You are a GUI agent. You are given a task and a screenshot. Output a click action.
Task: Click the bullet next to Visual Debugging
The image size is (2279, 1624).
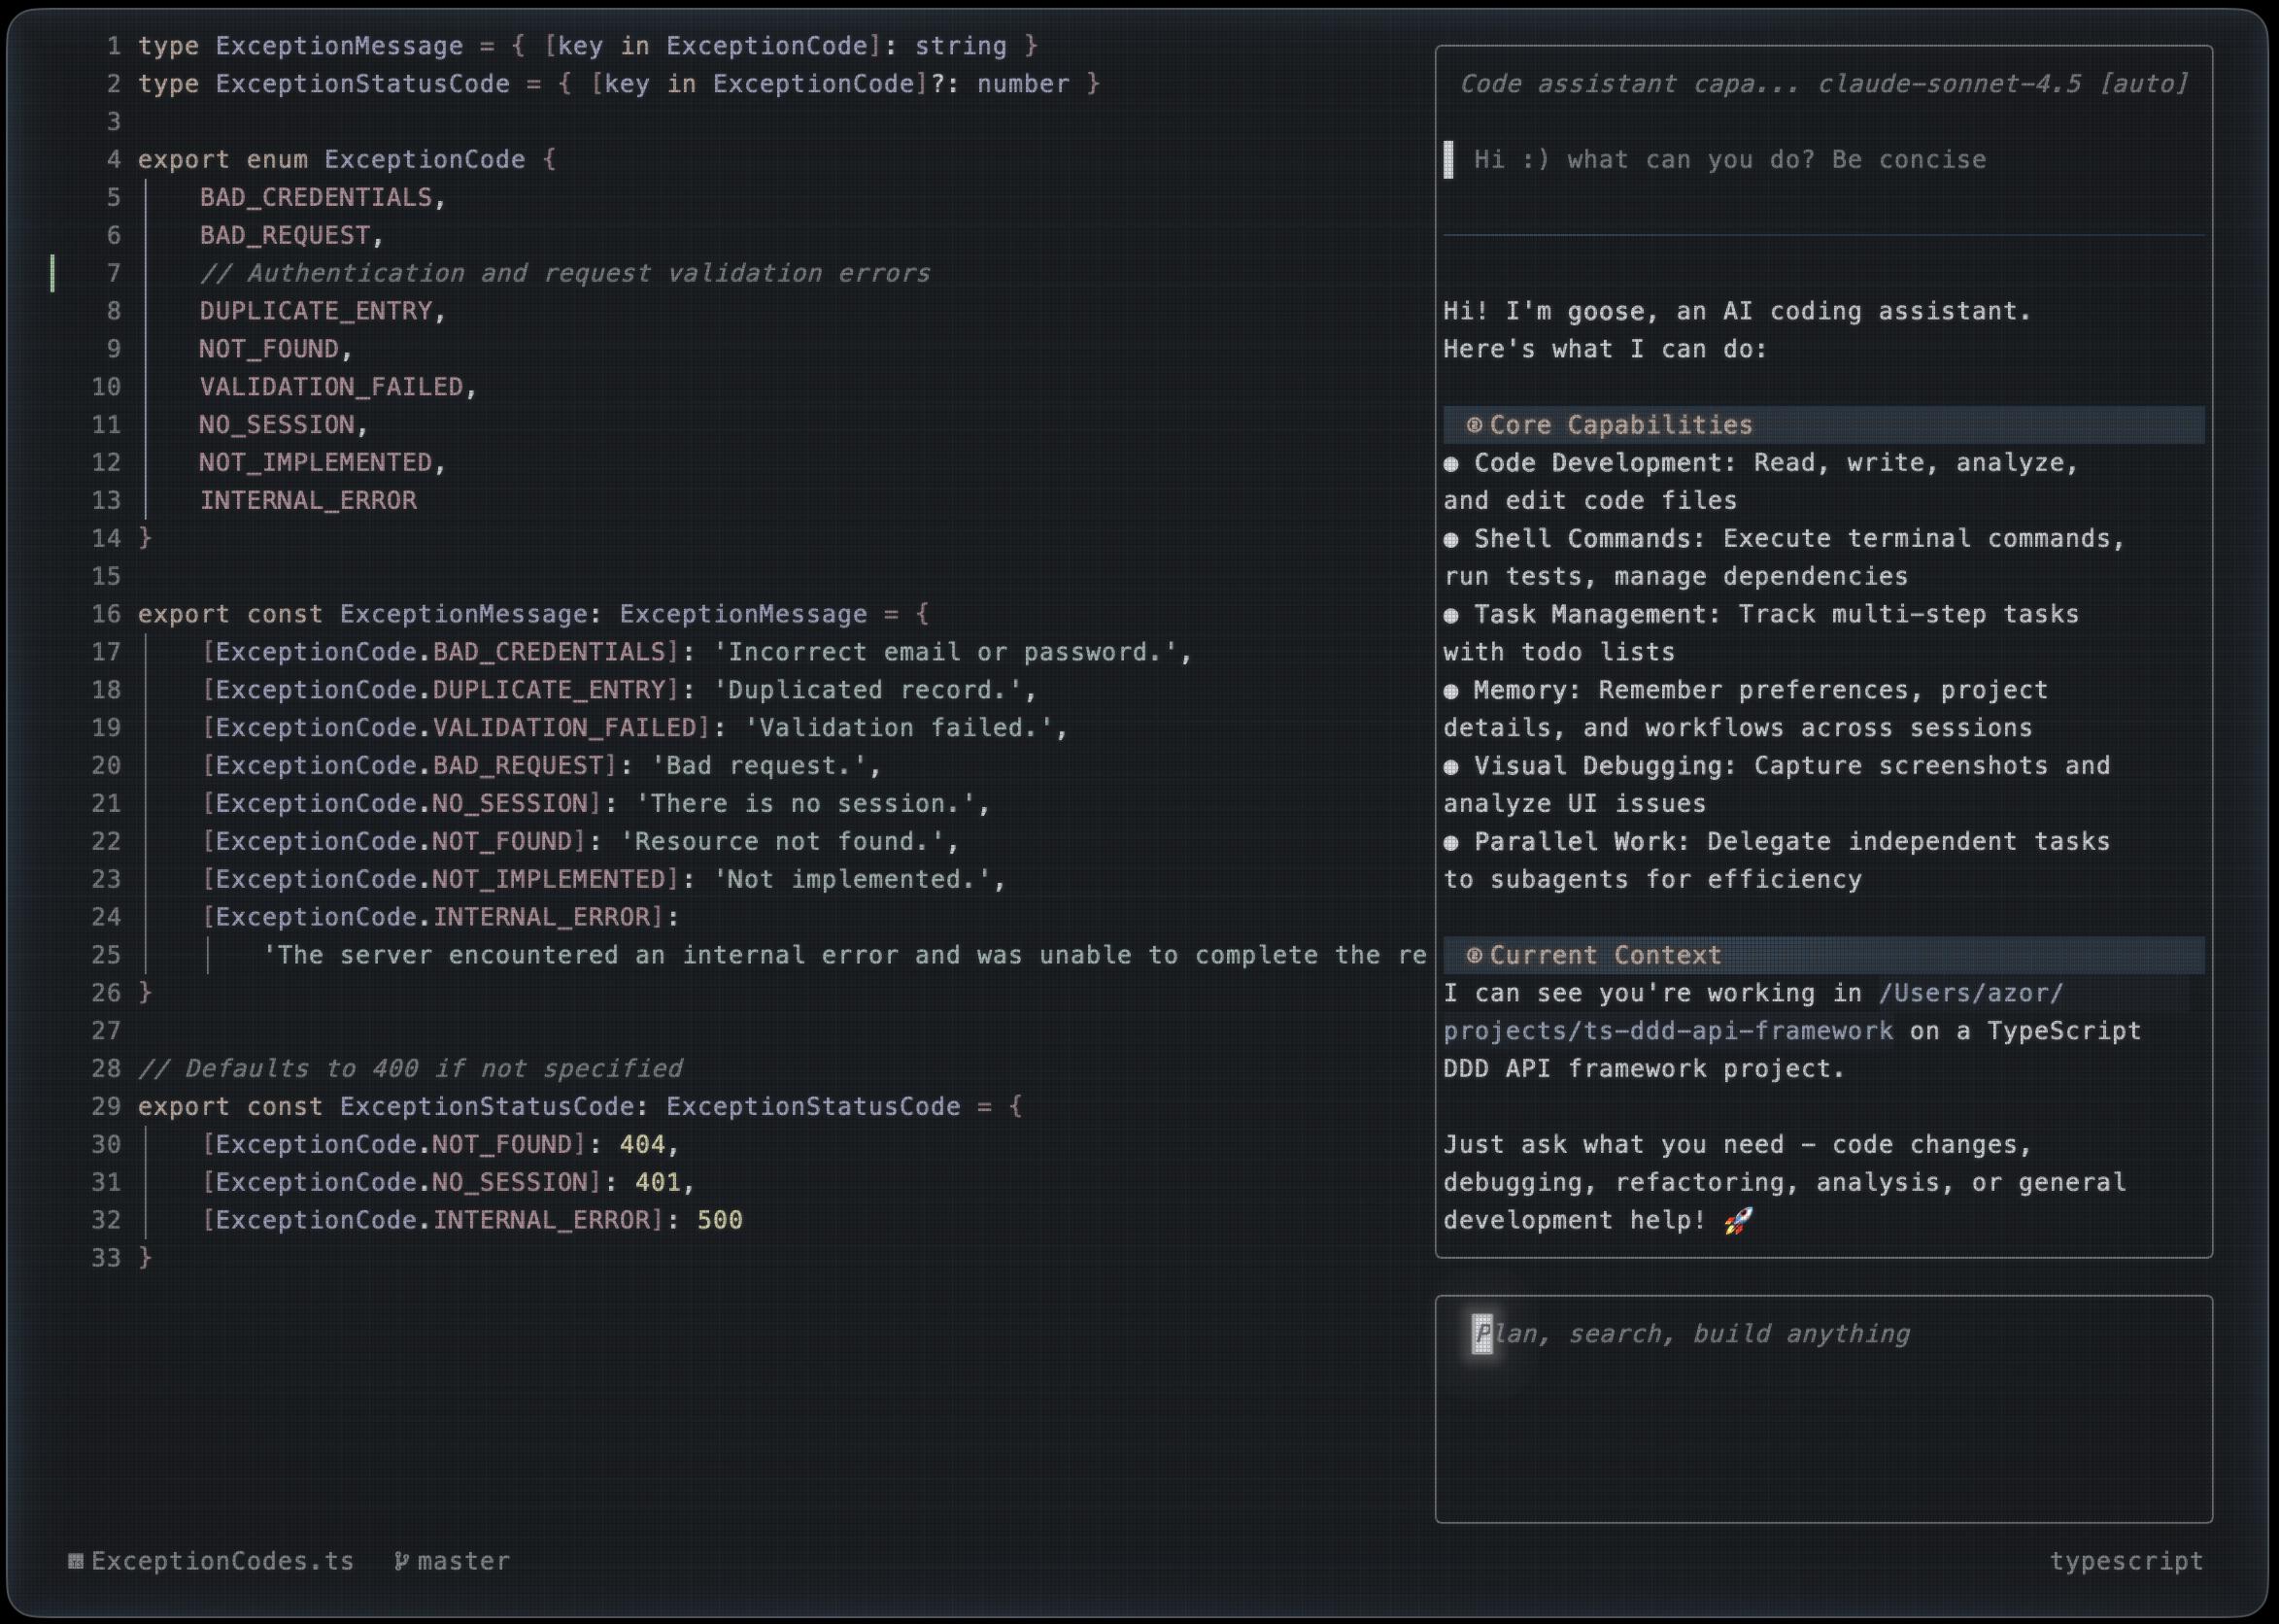pyautogui.click(x=1451, y=766)
